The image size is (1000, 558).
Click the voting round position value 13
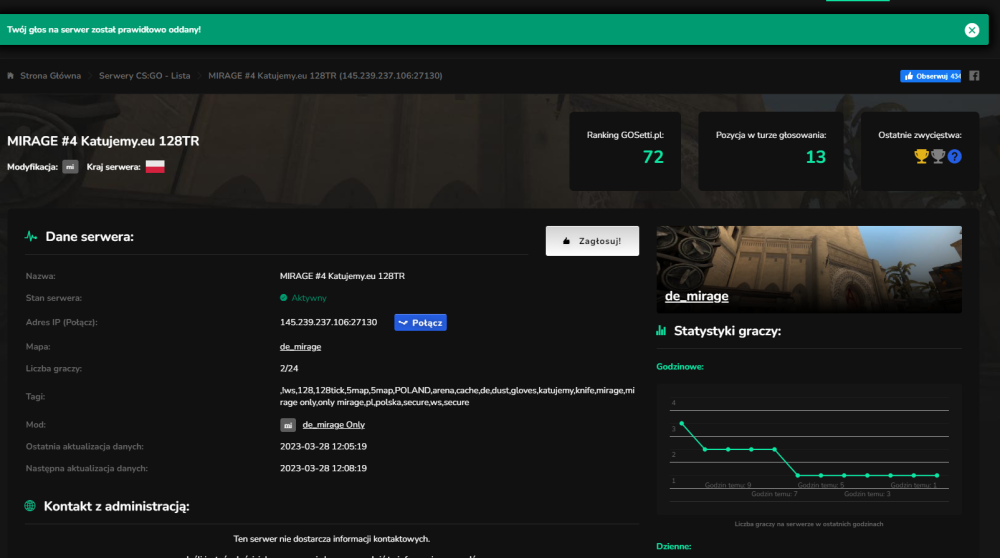coord(815,157)
